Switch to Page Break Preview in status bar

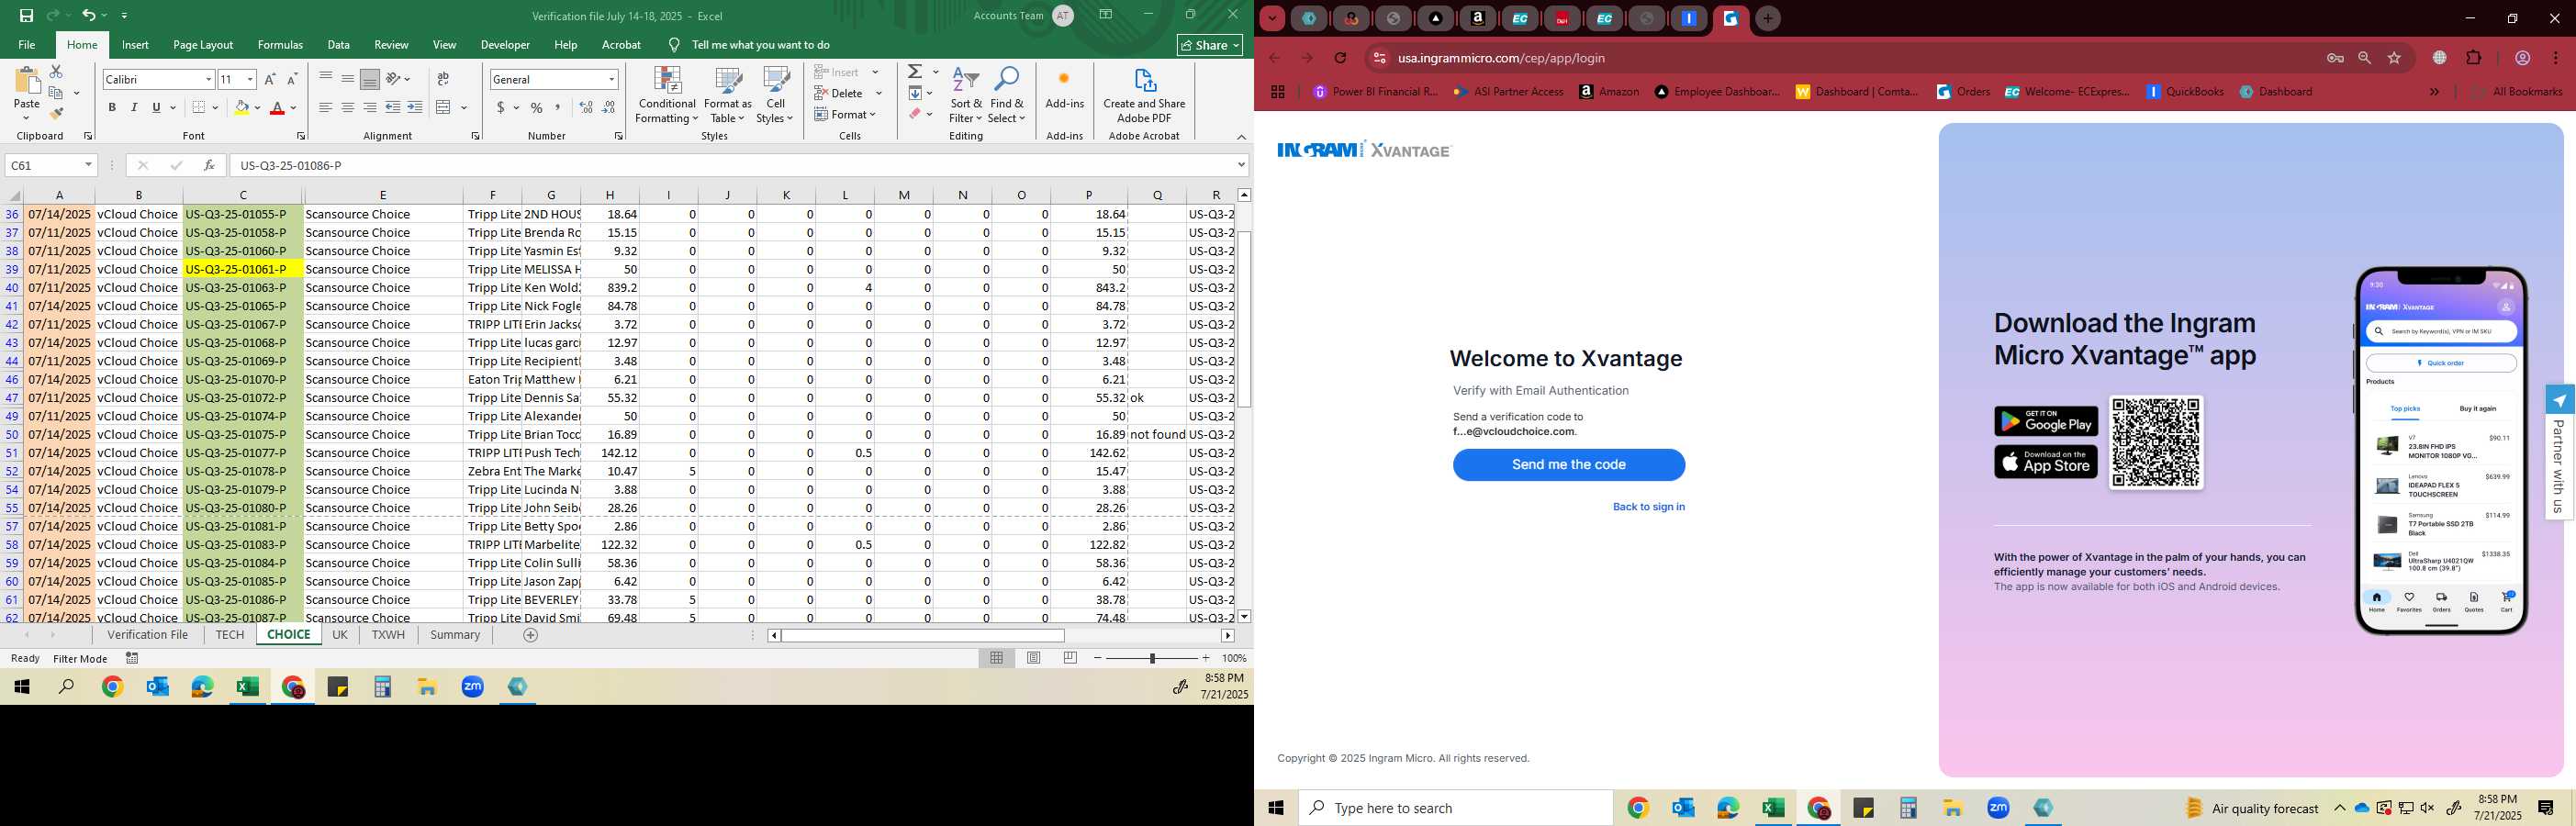1070,658
